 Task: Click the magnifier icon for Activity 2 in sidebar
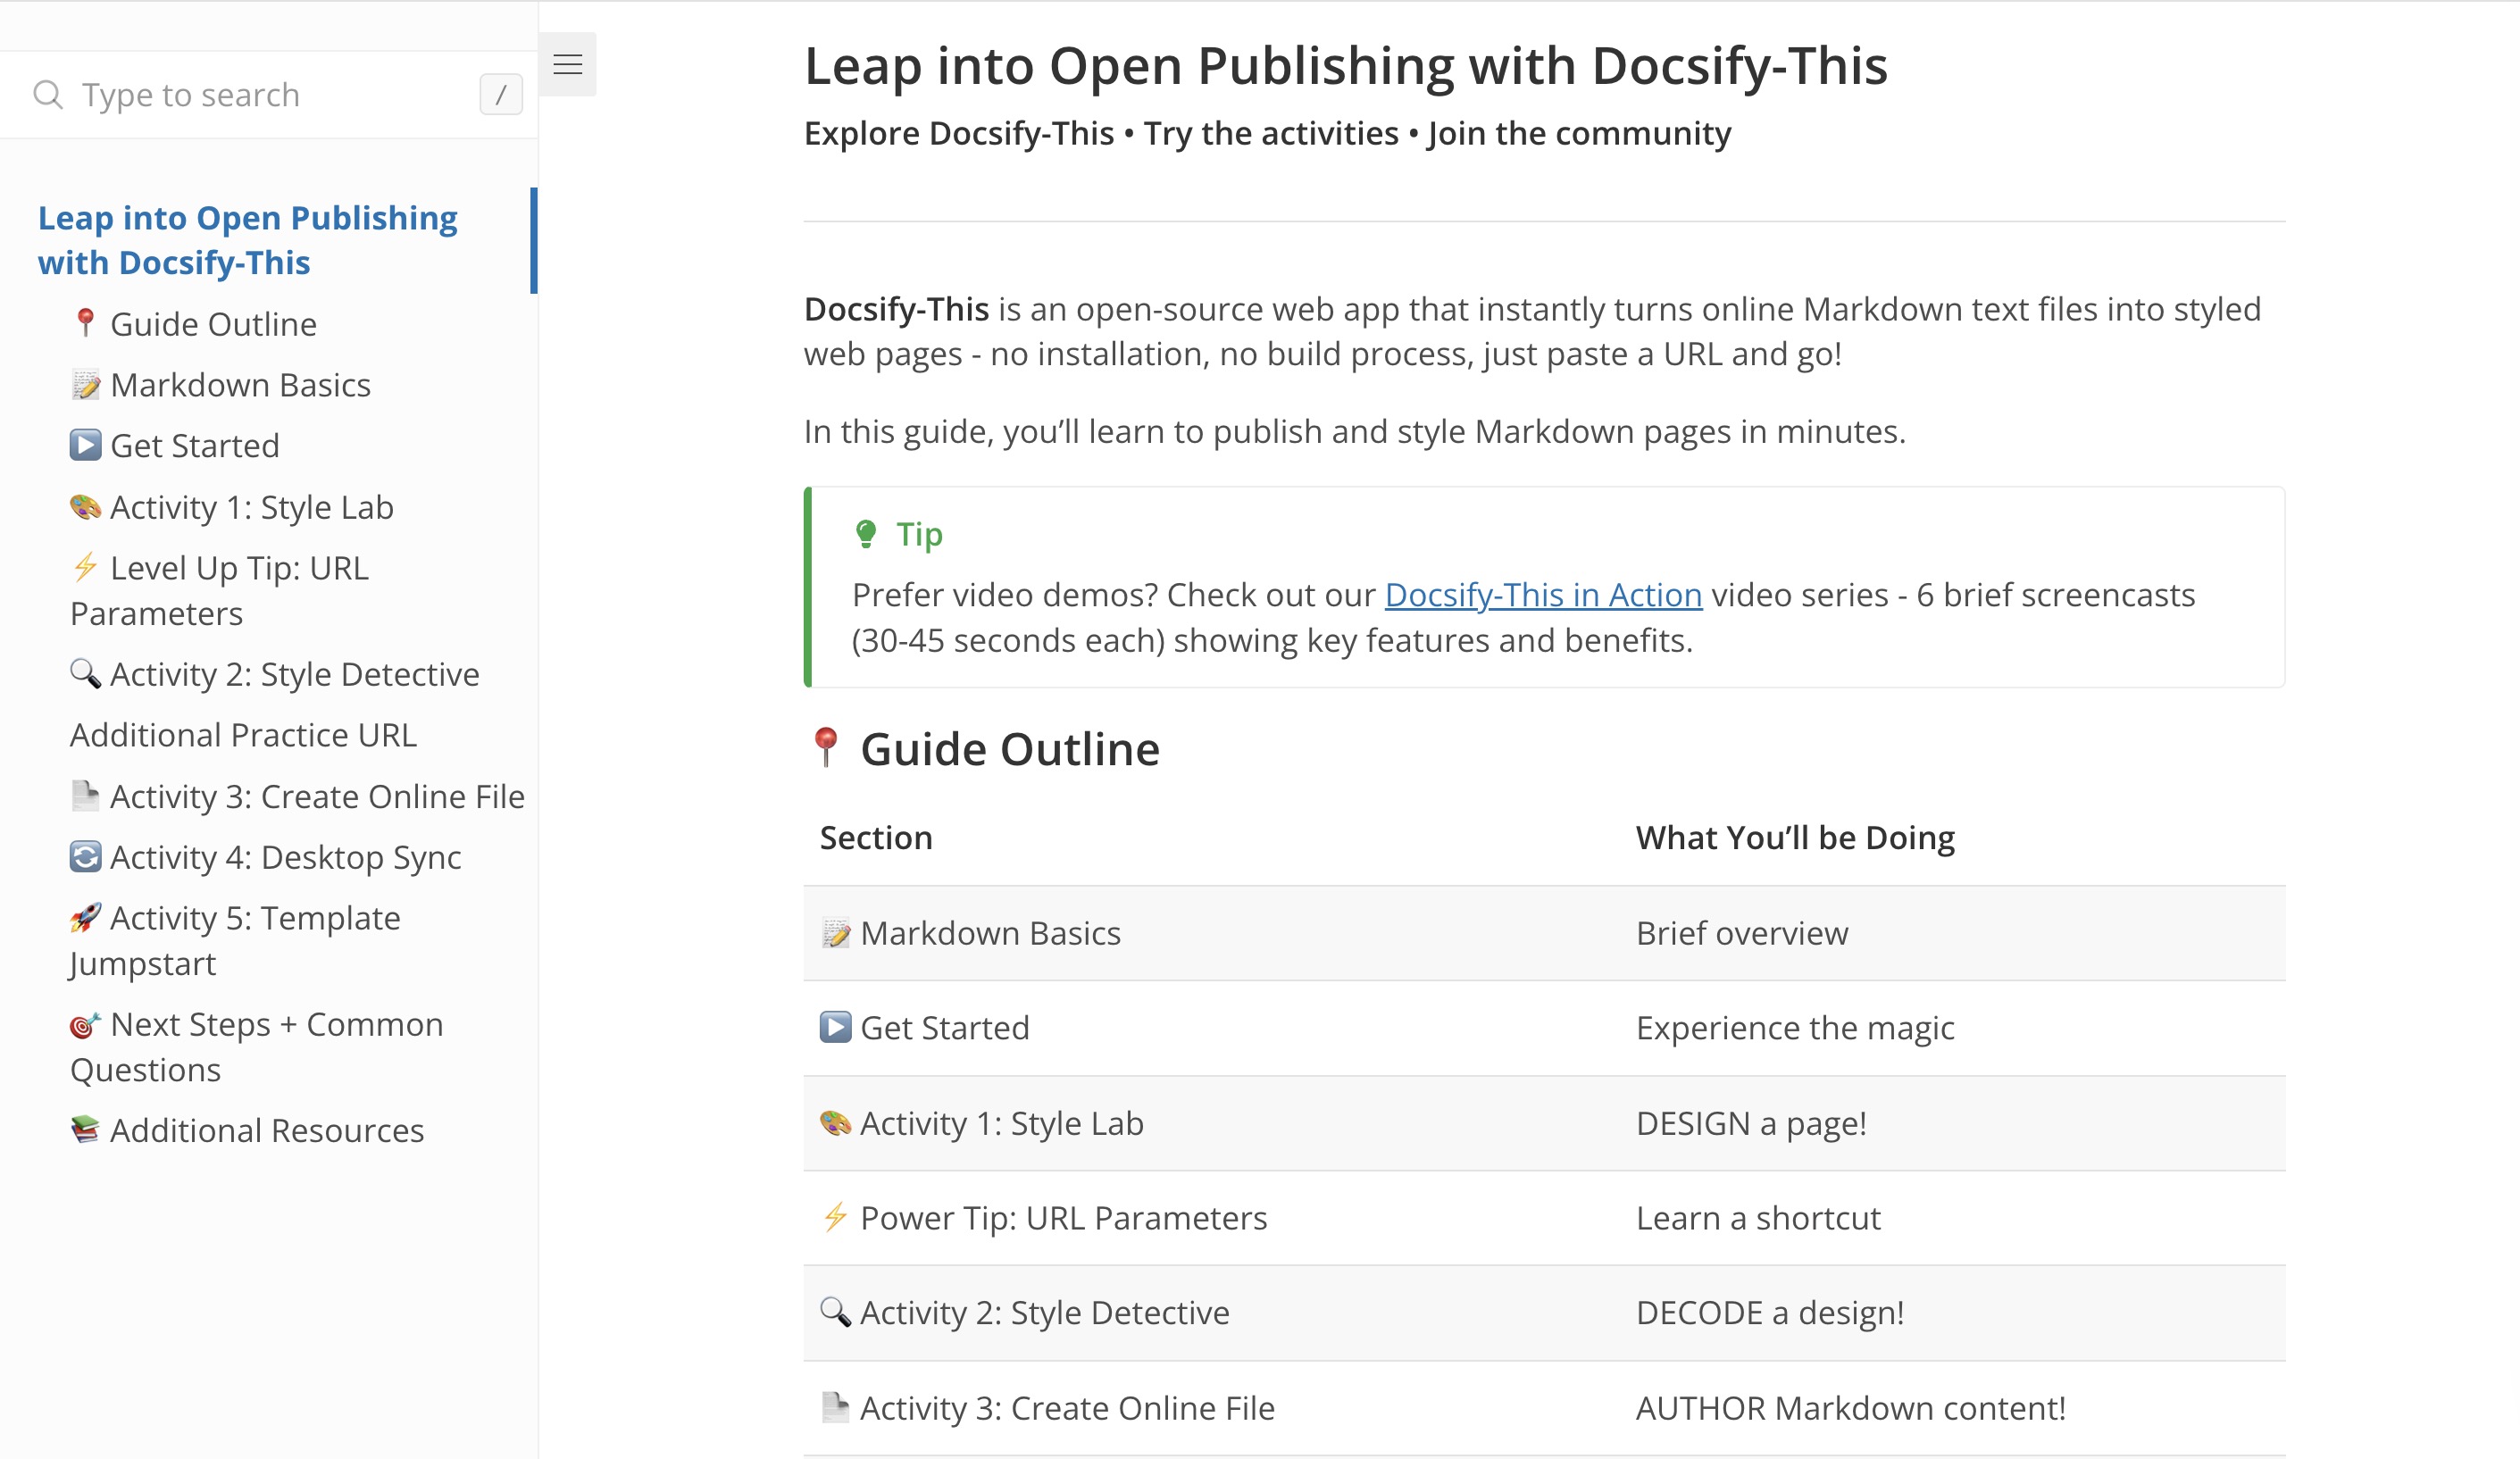pyautogui.click(x=85, y=674)
